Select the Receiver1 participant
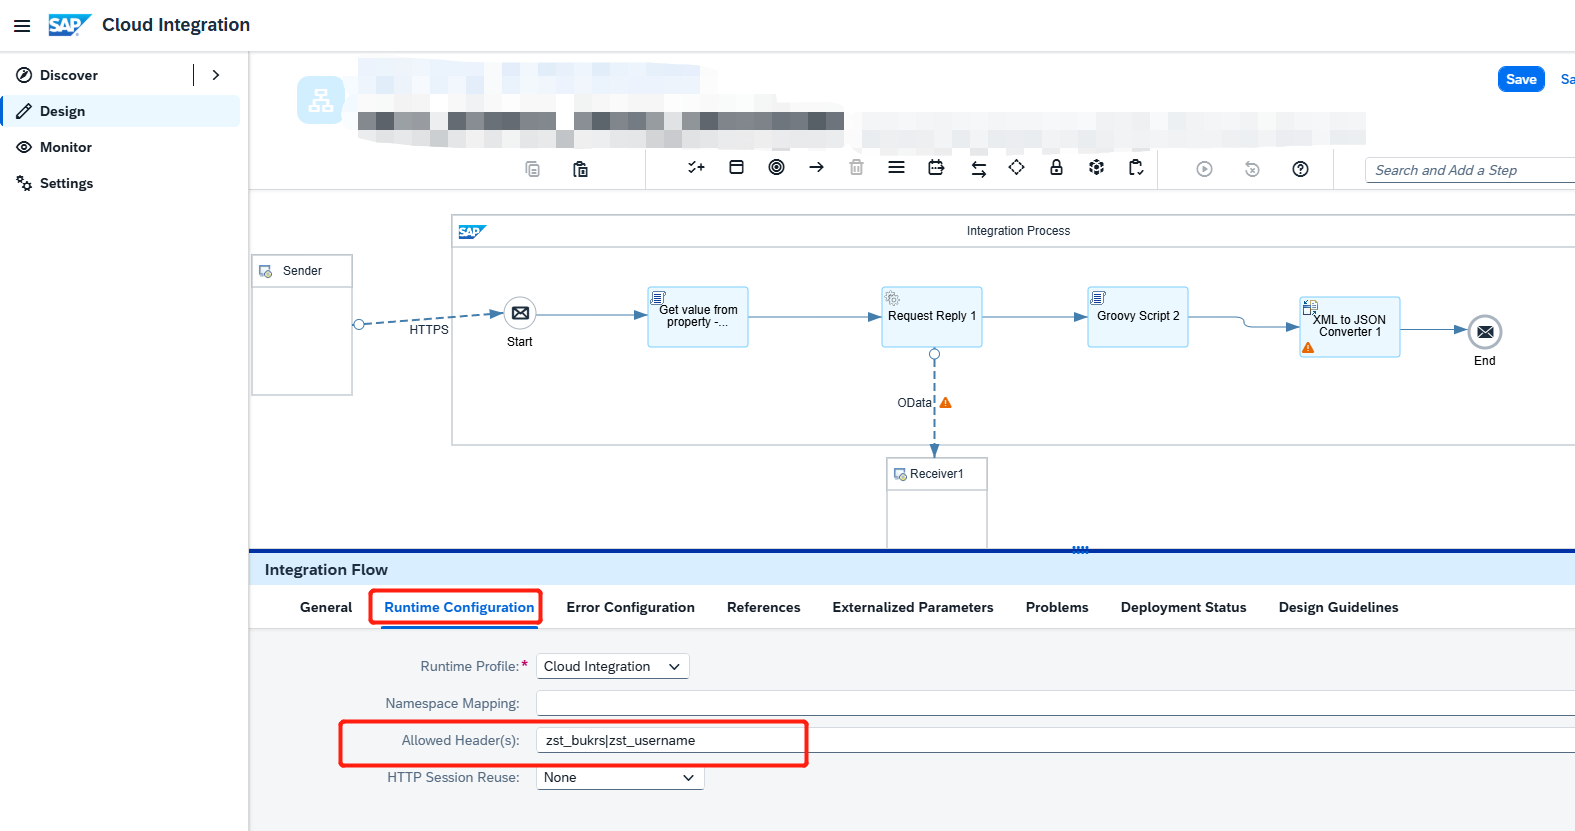Image resolution: width=1575 pixels, height=831 pixels. [937, 503]
